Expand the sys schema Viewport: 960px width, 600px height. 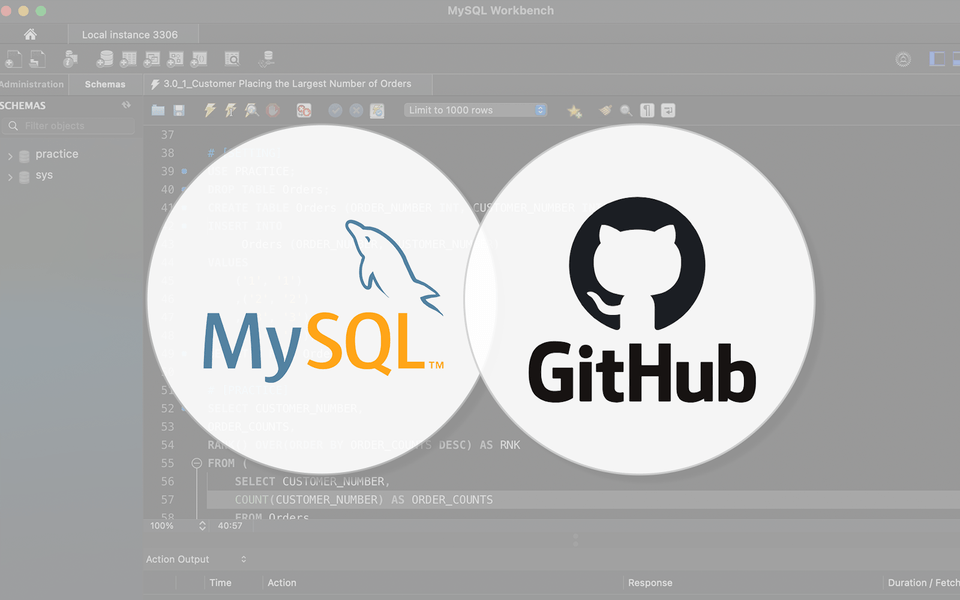click(10, 177)
